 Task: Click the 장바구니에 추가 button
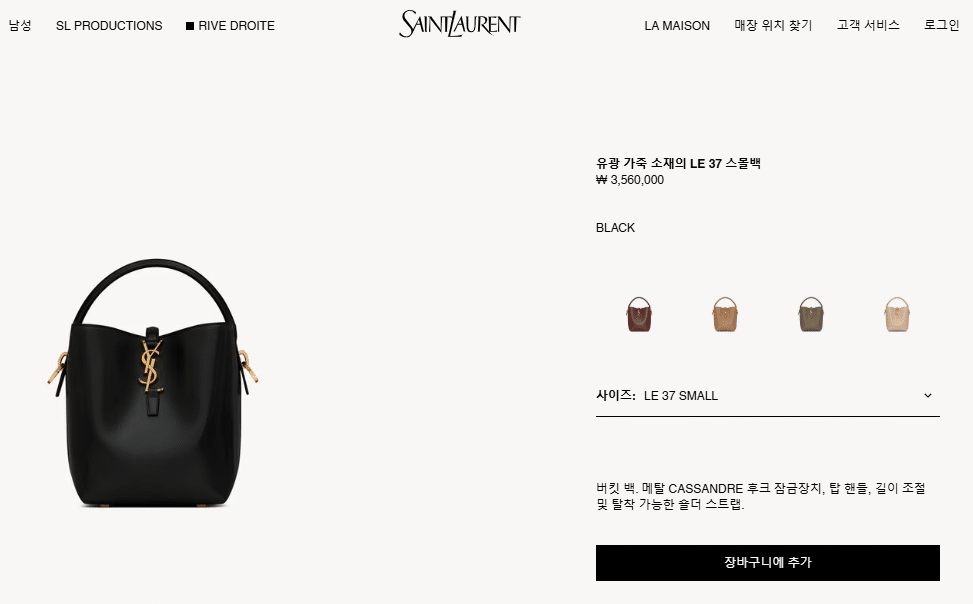pyautogui.click(x=768, y=562)
